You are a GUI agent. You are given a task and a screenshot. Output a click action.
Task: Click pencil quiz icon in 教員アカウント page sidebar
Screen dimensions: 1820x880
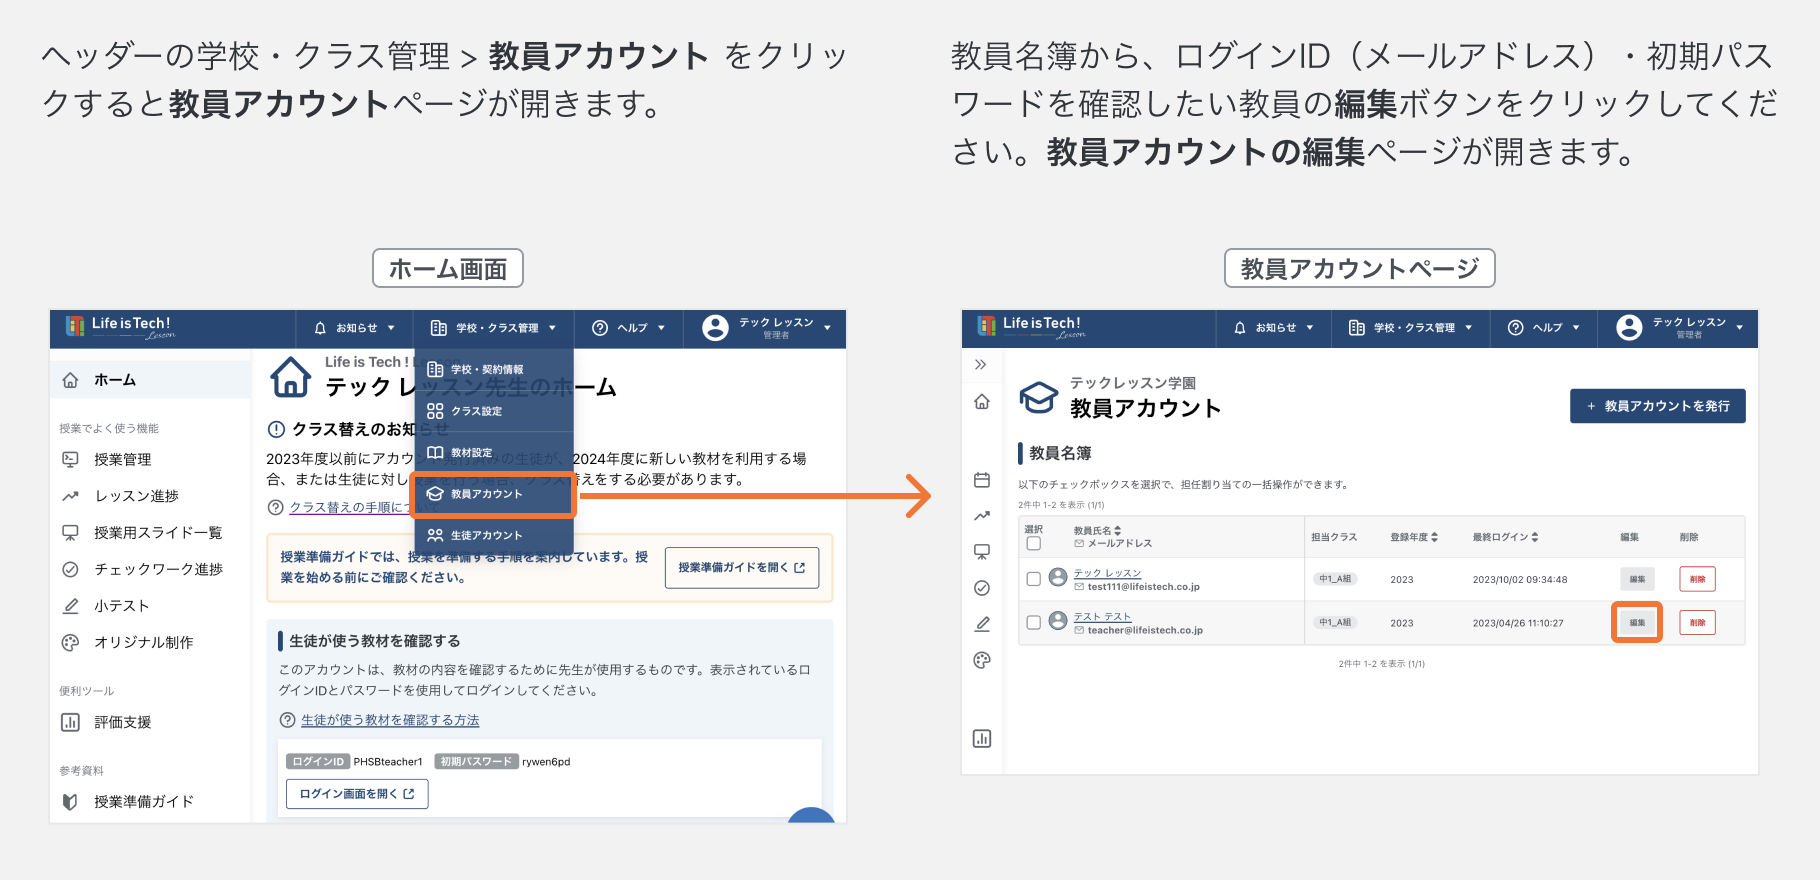(982, 624)
